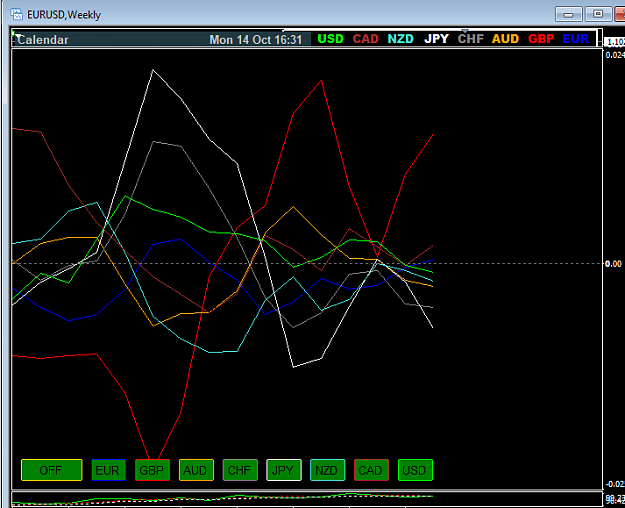Minimize the EURUSD chart window
The width and height of the screenshot is (625, 508).
coord(569,14)
